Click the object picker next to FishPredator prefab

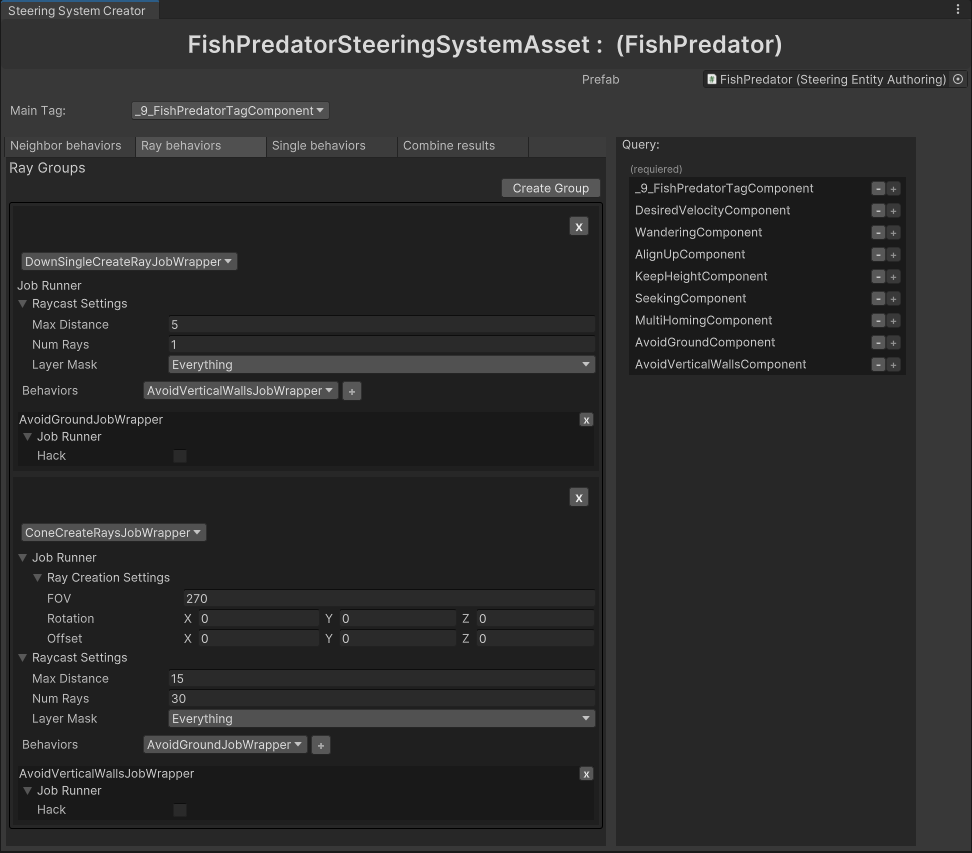pos(958,80)
